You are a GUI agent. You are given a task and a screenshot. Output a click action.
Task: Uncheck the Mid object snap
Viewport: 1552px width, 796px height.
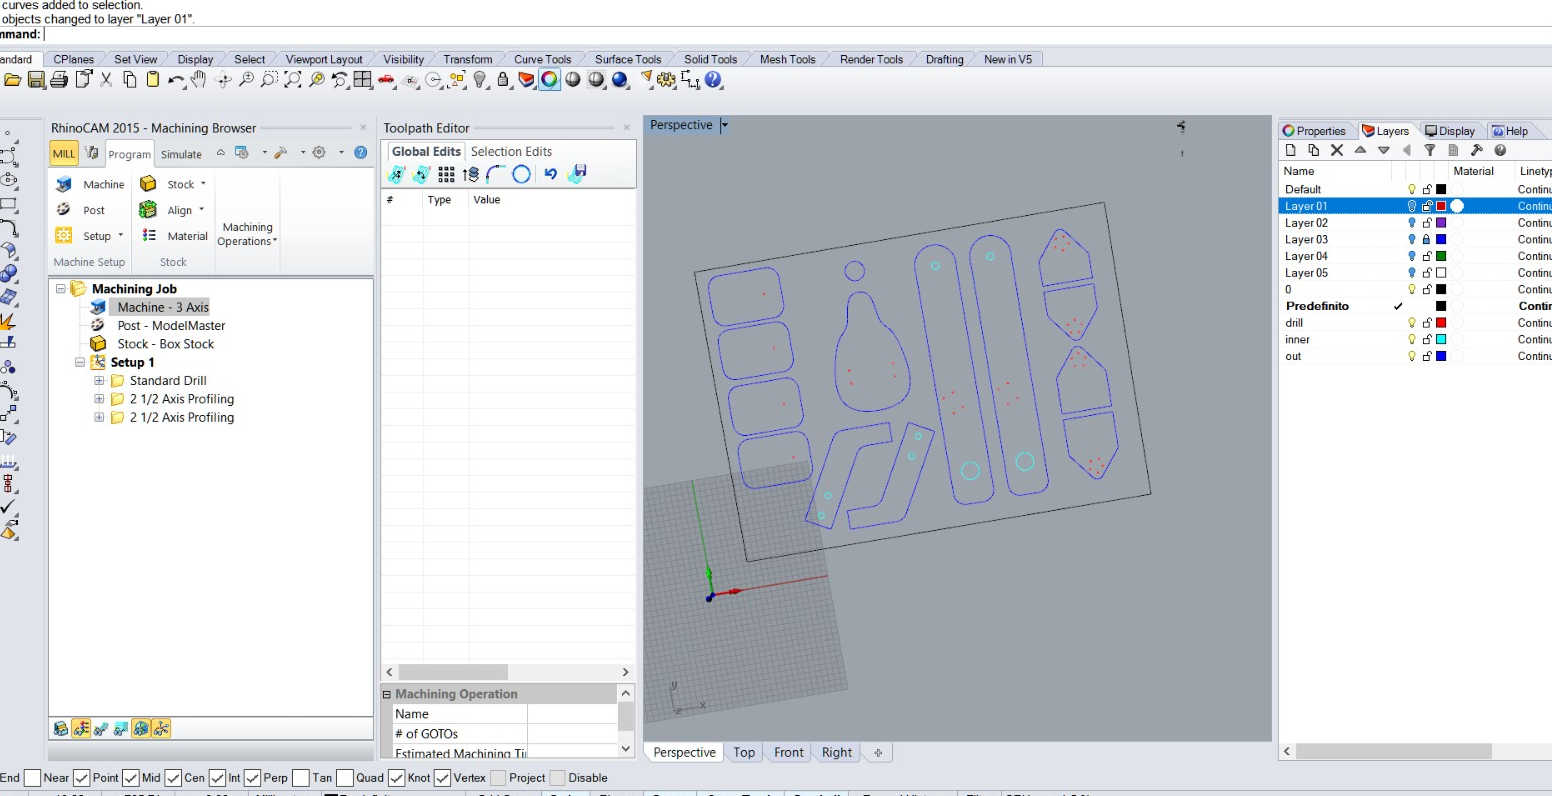[x=130, y=778]
